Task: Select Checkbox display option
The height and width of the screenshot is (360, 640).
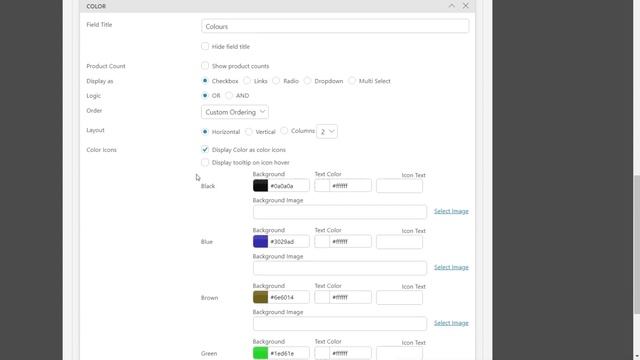Action: pos(205,81)
